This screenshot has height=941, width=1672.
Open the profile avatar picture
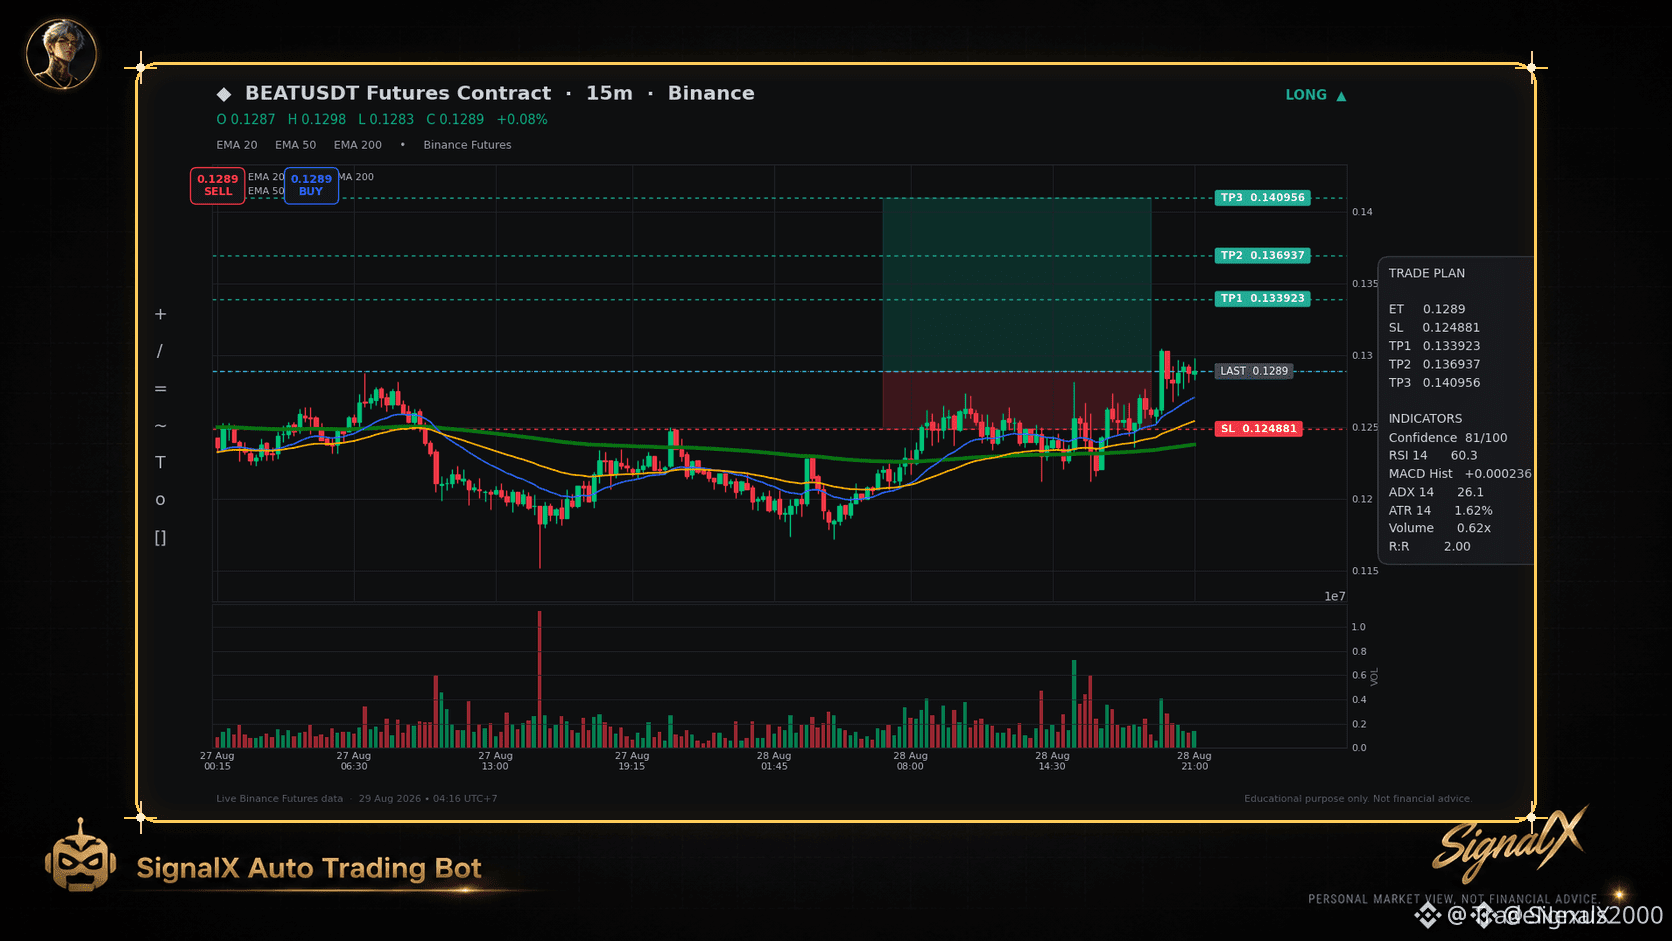pos(61,54)
